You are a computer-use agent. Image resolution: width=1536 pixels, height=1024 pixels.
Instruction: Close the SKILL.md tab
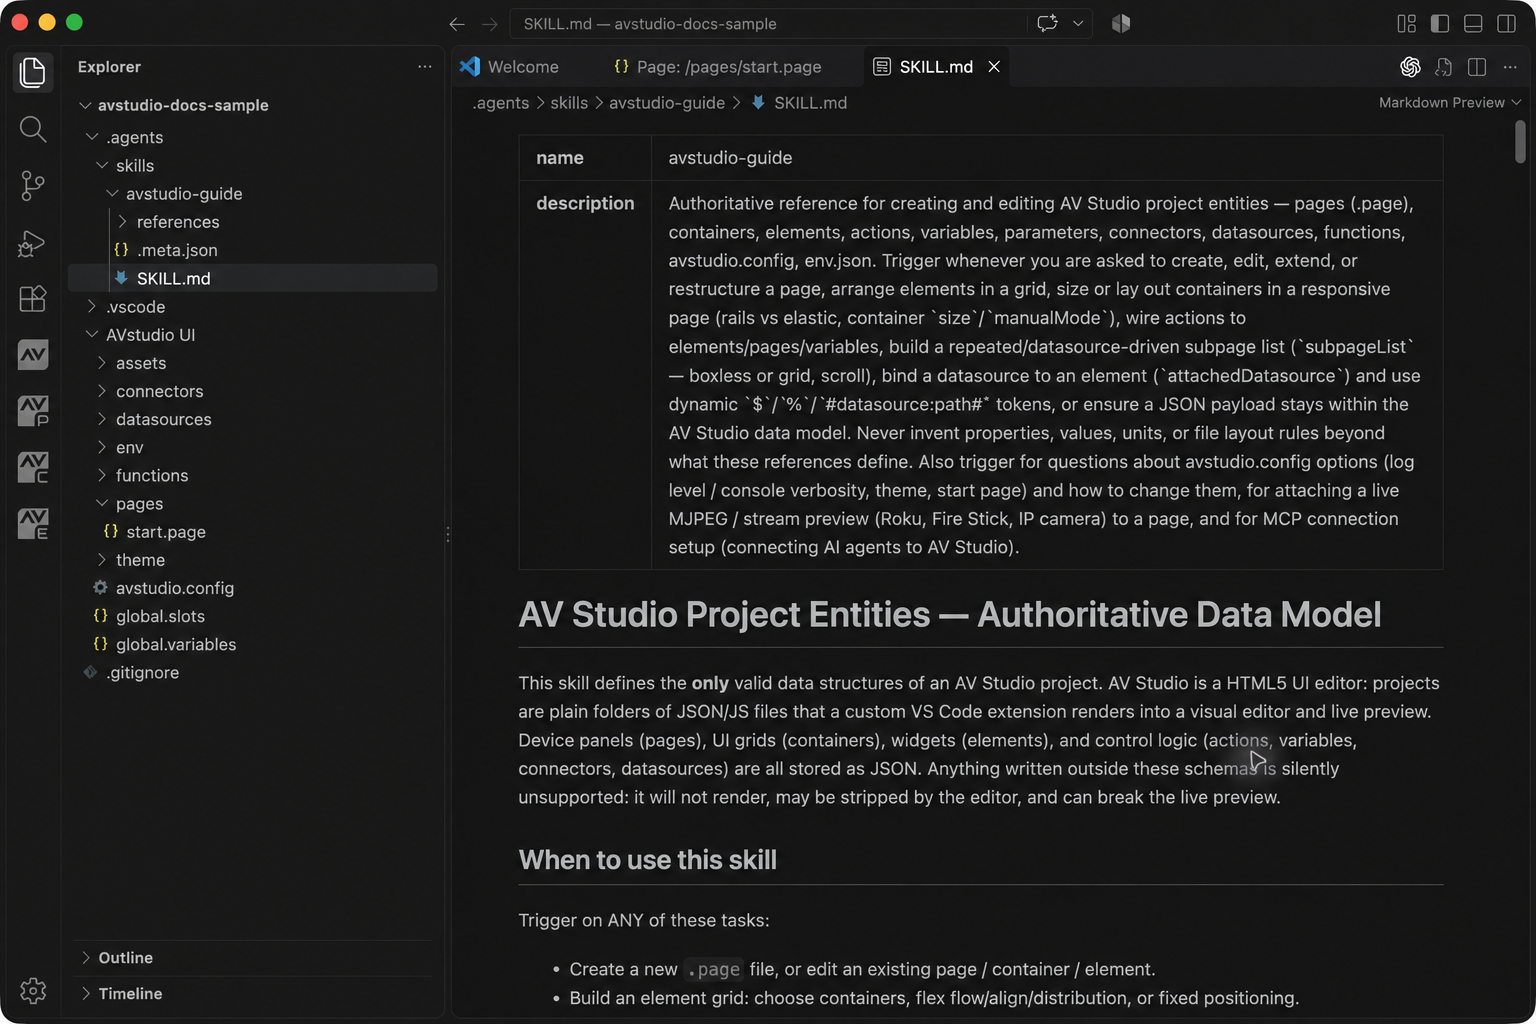coord(994,67)
